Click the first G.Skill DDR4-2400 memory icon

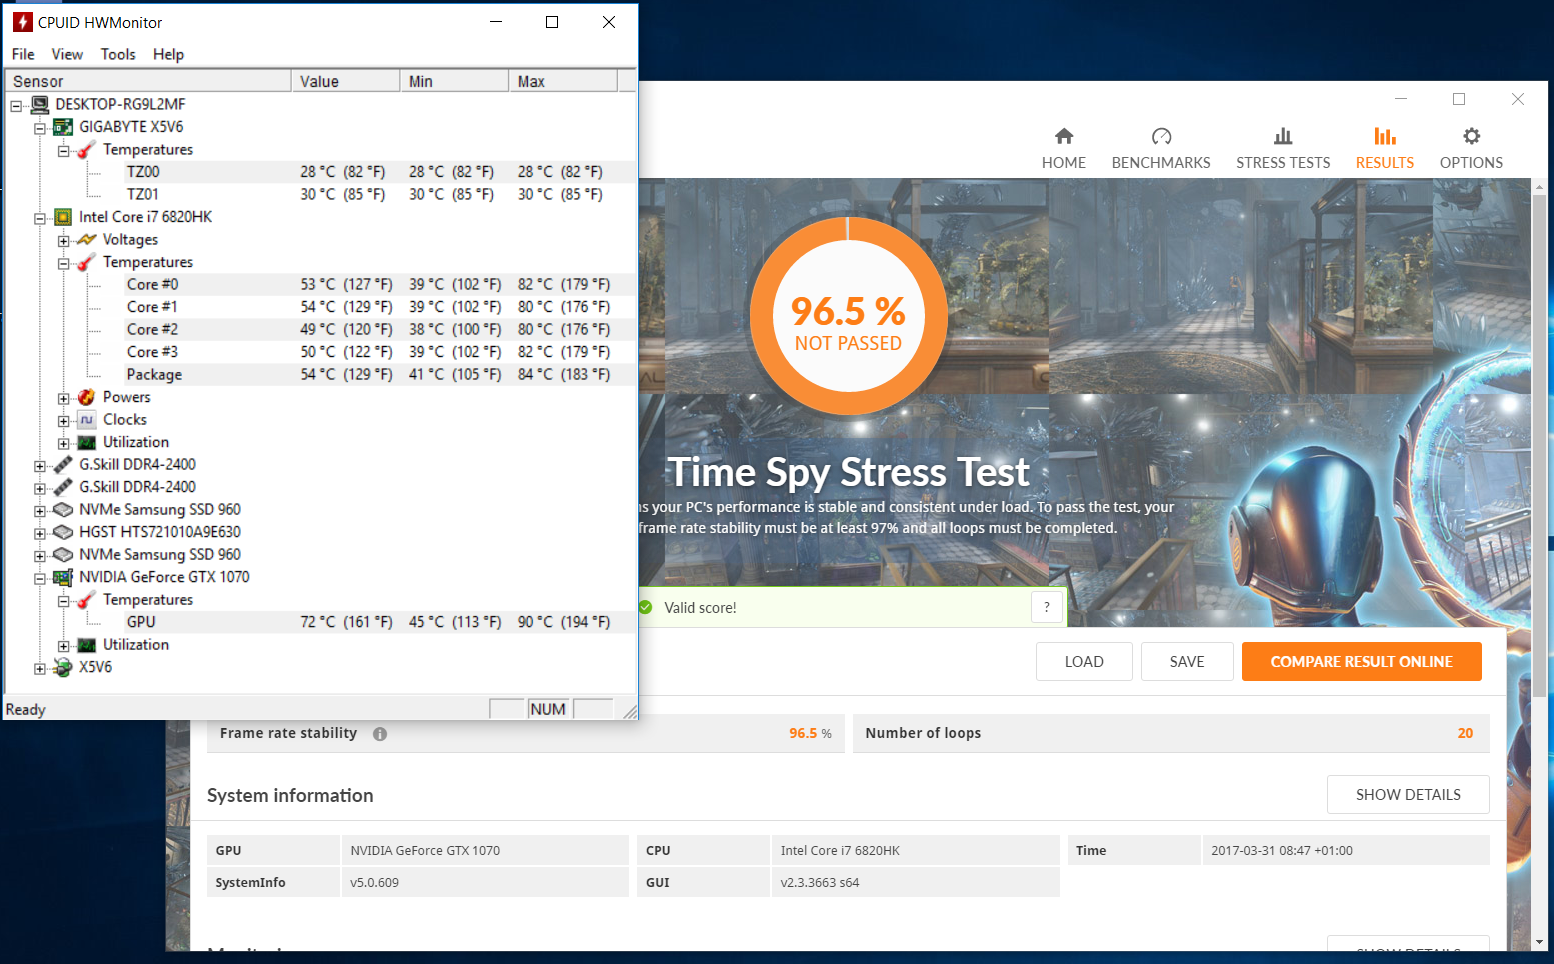[x=63, y=465]
